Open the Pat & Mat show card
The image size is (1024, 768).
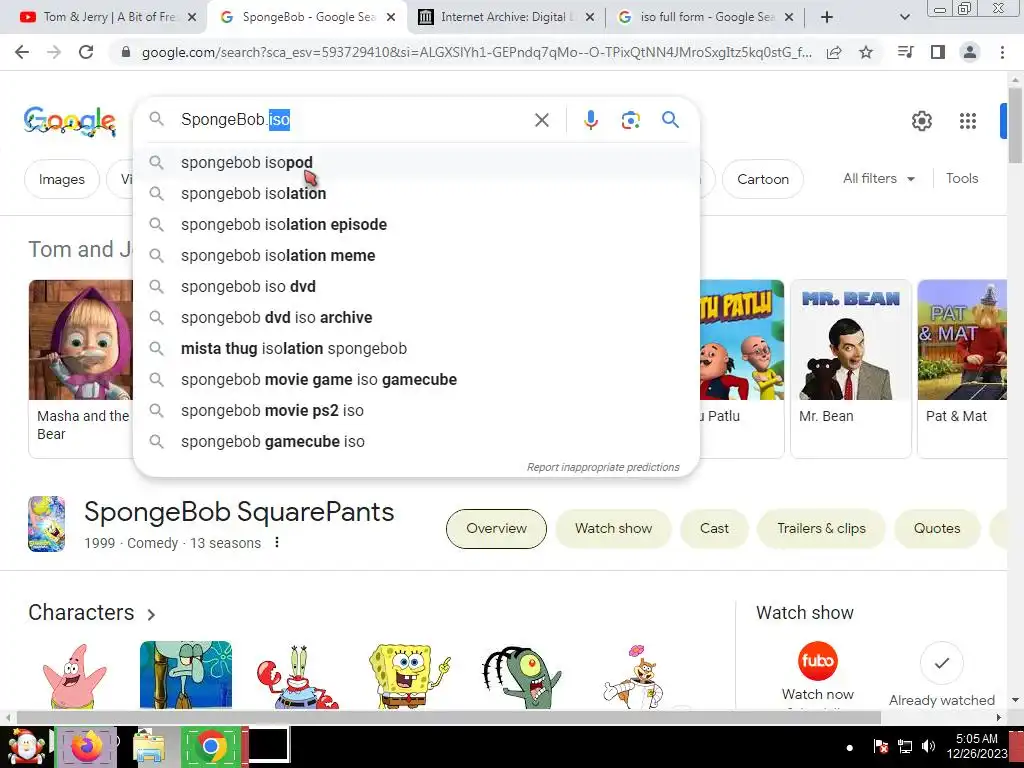[x=963, y=369]
